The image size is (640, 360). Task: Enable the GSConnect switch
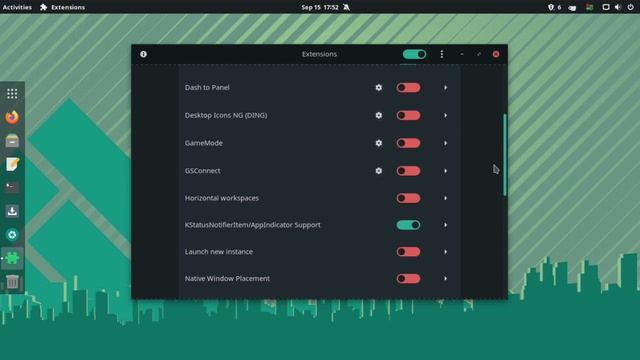click(408, 171)
